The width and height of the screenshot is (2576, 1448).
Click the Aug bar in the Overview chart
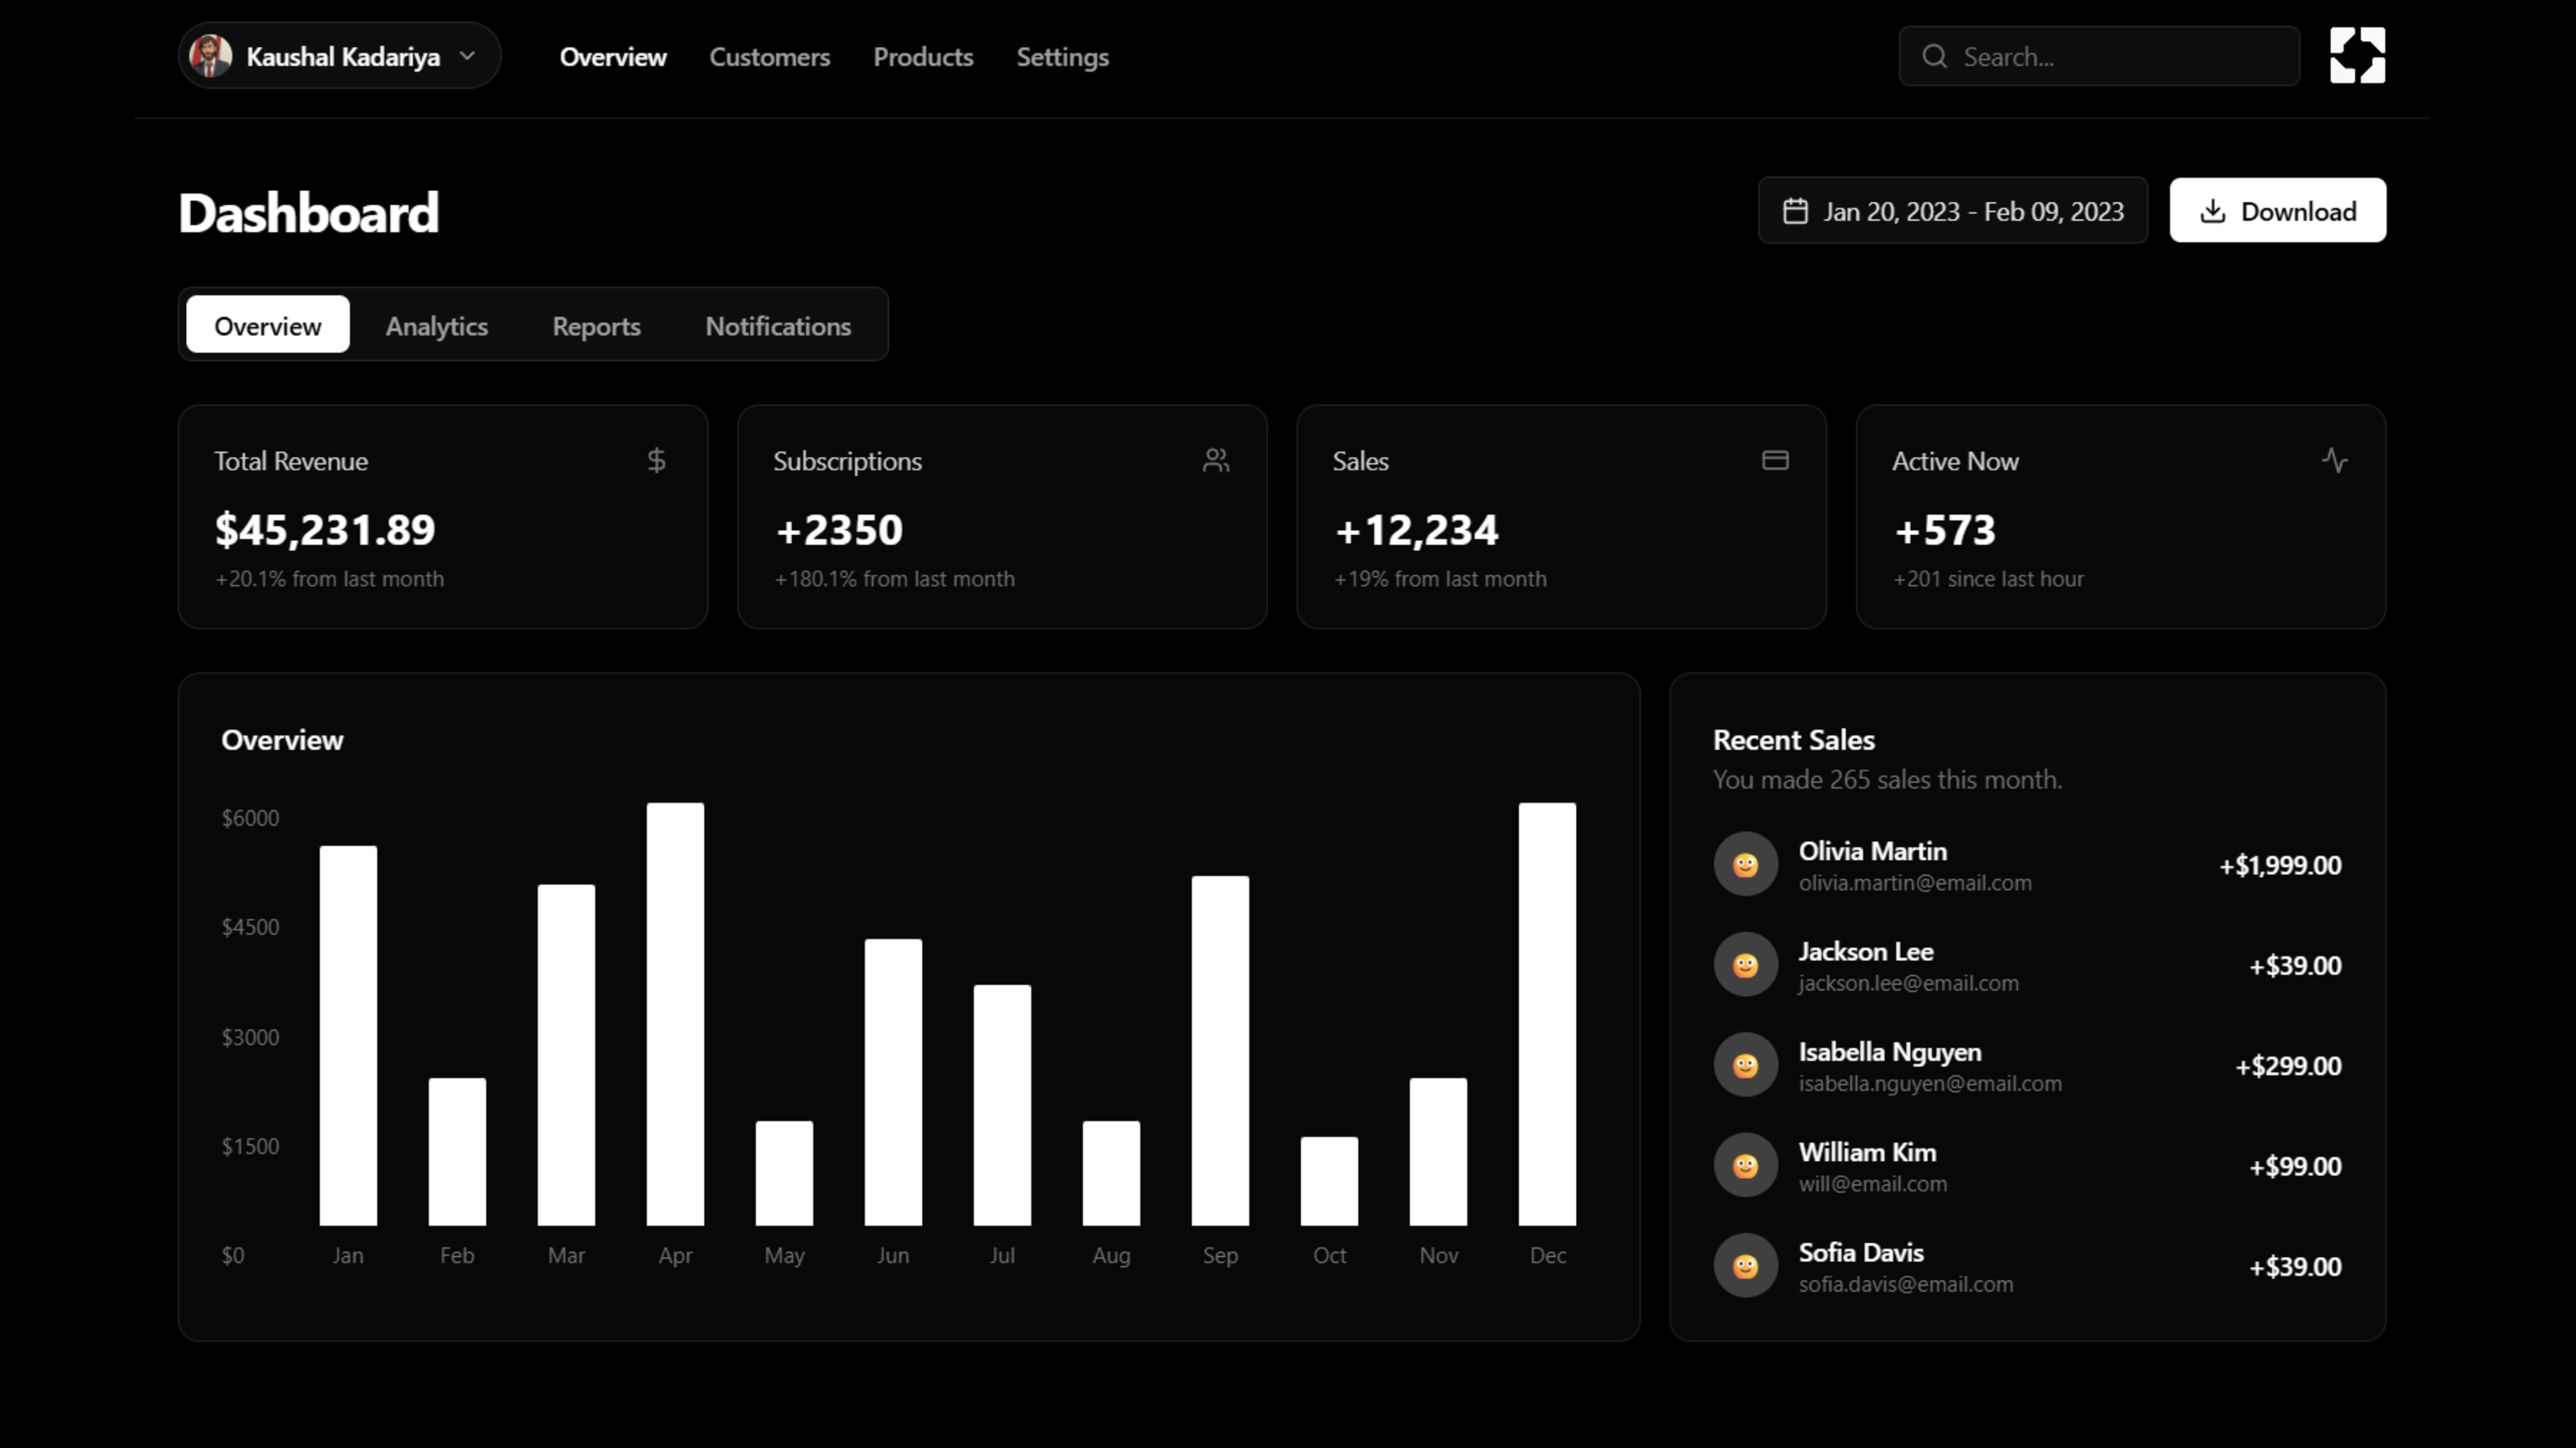point(1111,1173)
